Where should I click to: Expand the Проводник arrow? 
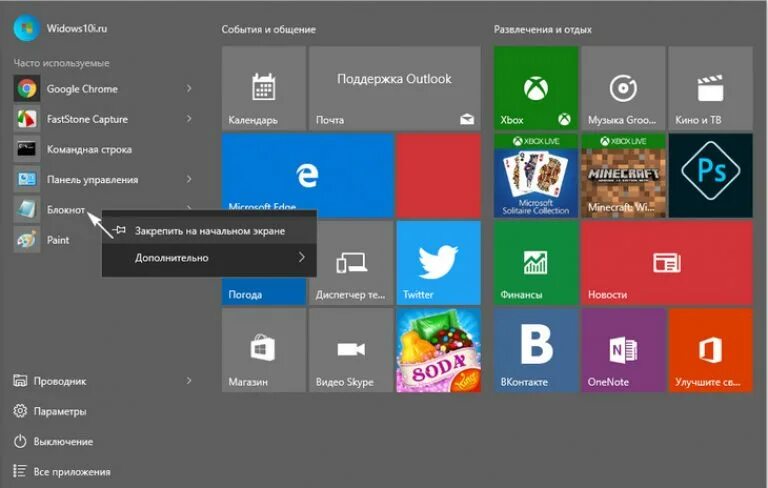pos(189,381)
